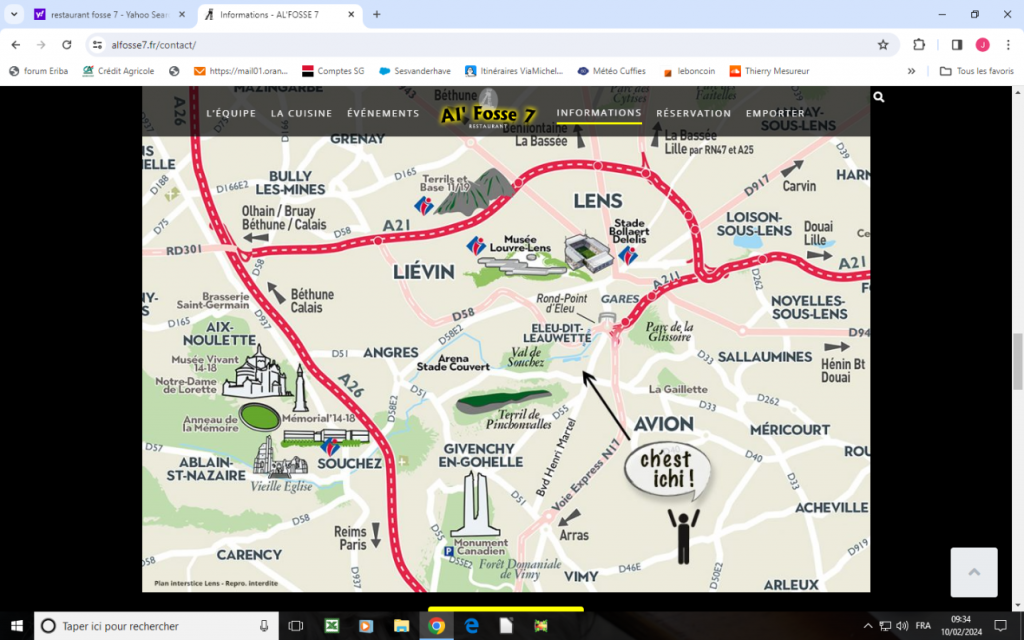Screen dimensions: 1024x640
Task: Bookmark this page with the star icon
Action: [883, 45]
